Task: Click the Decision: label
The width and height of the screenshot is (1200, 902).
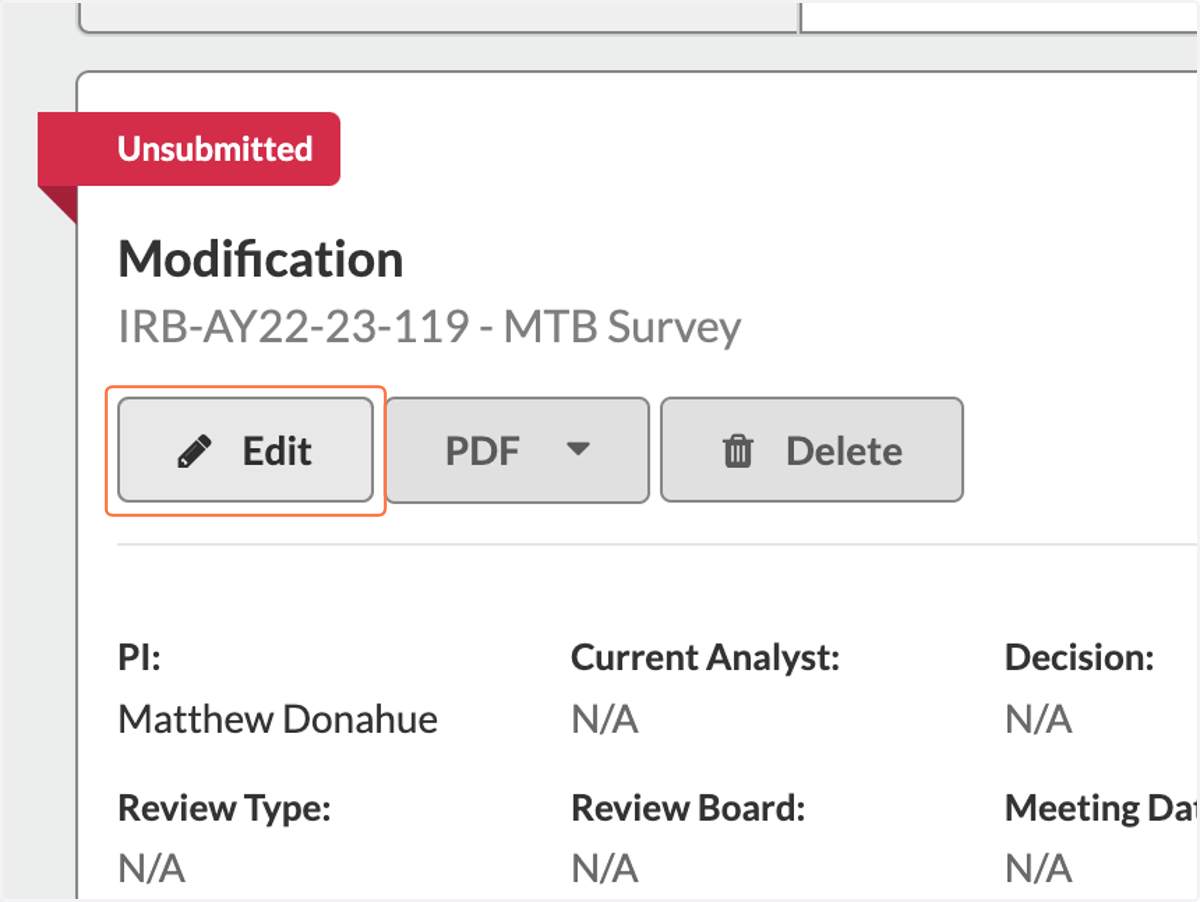Action: [1080, 658]
